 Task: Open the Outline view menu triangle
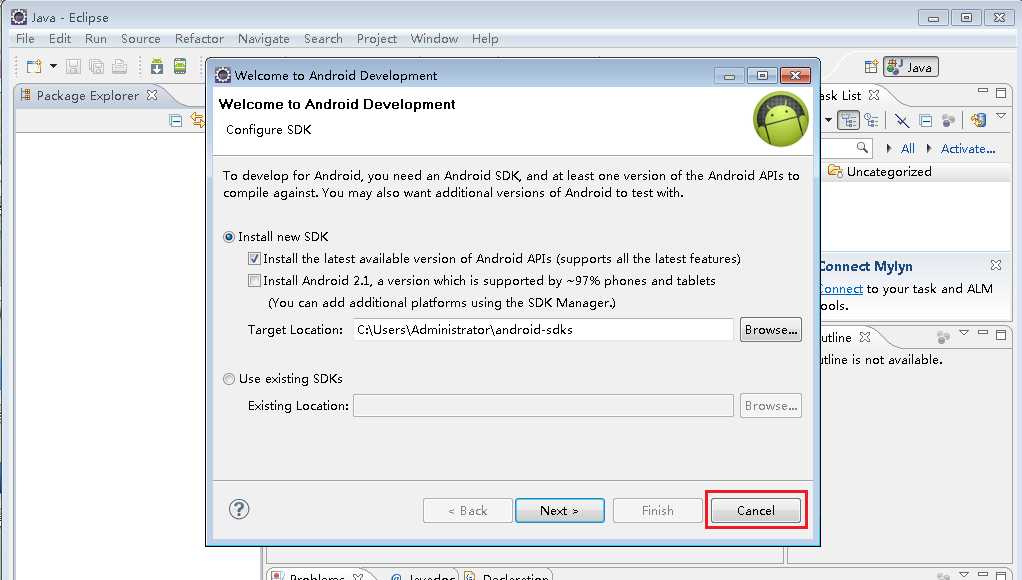[x=964, y=333]
